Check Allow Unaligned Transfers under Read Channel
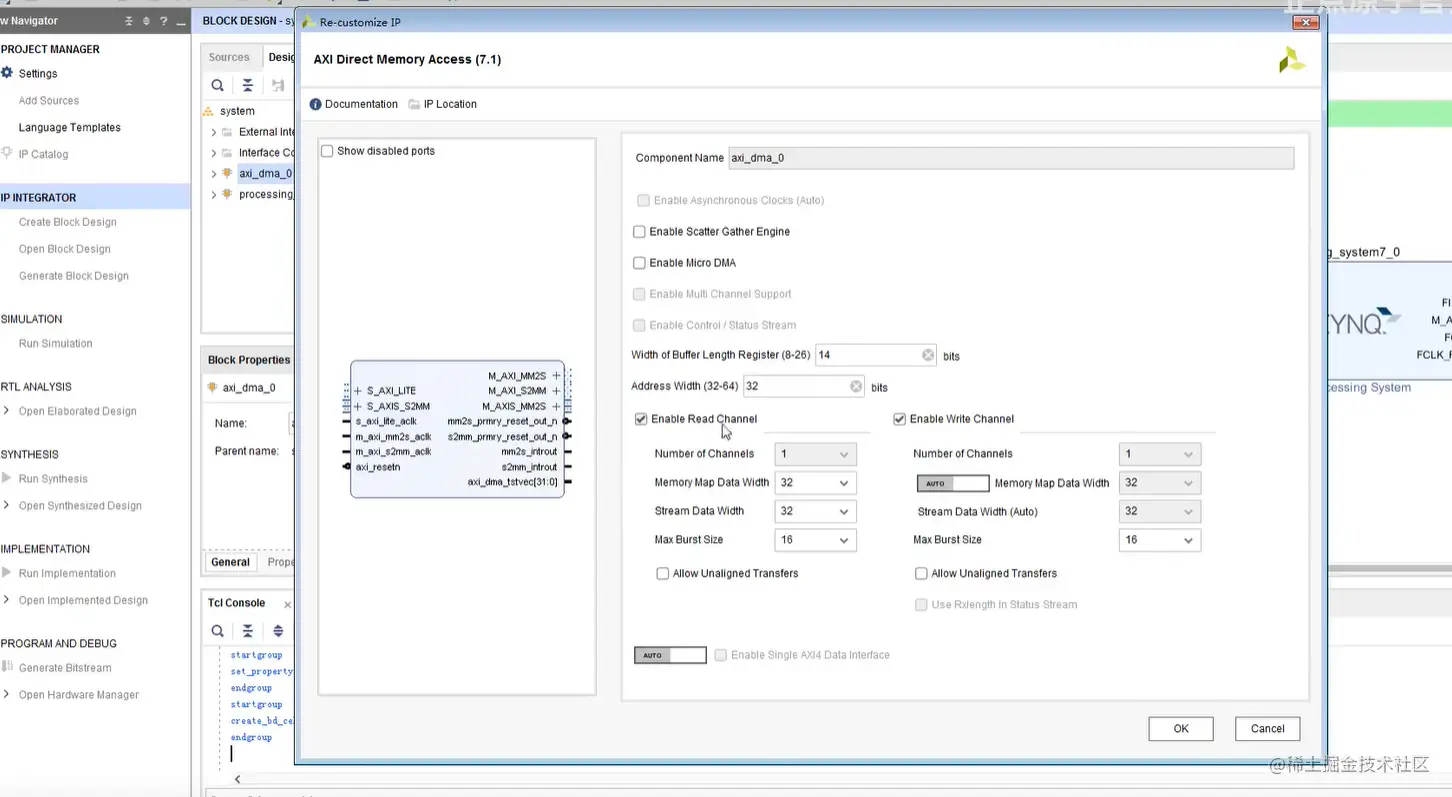The height and width of the screenshot is (797, 1452). point(662,573)
